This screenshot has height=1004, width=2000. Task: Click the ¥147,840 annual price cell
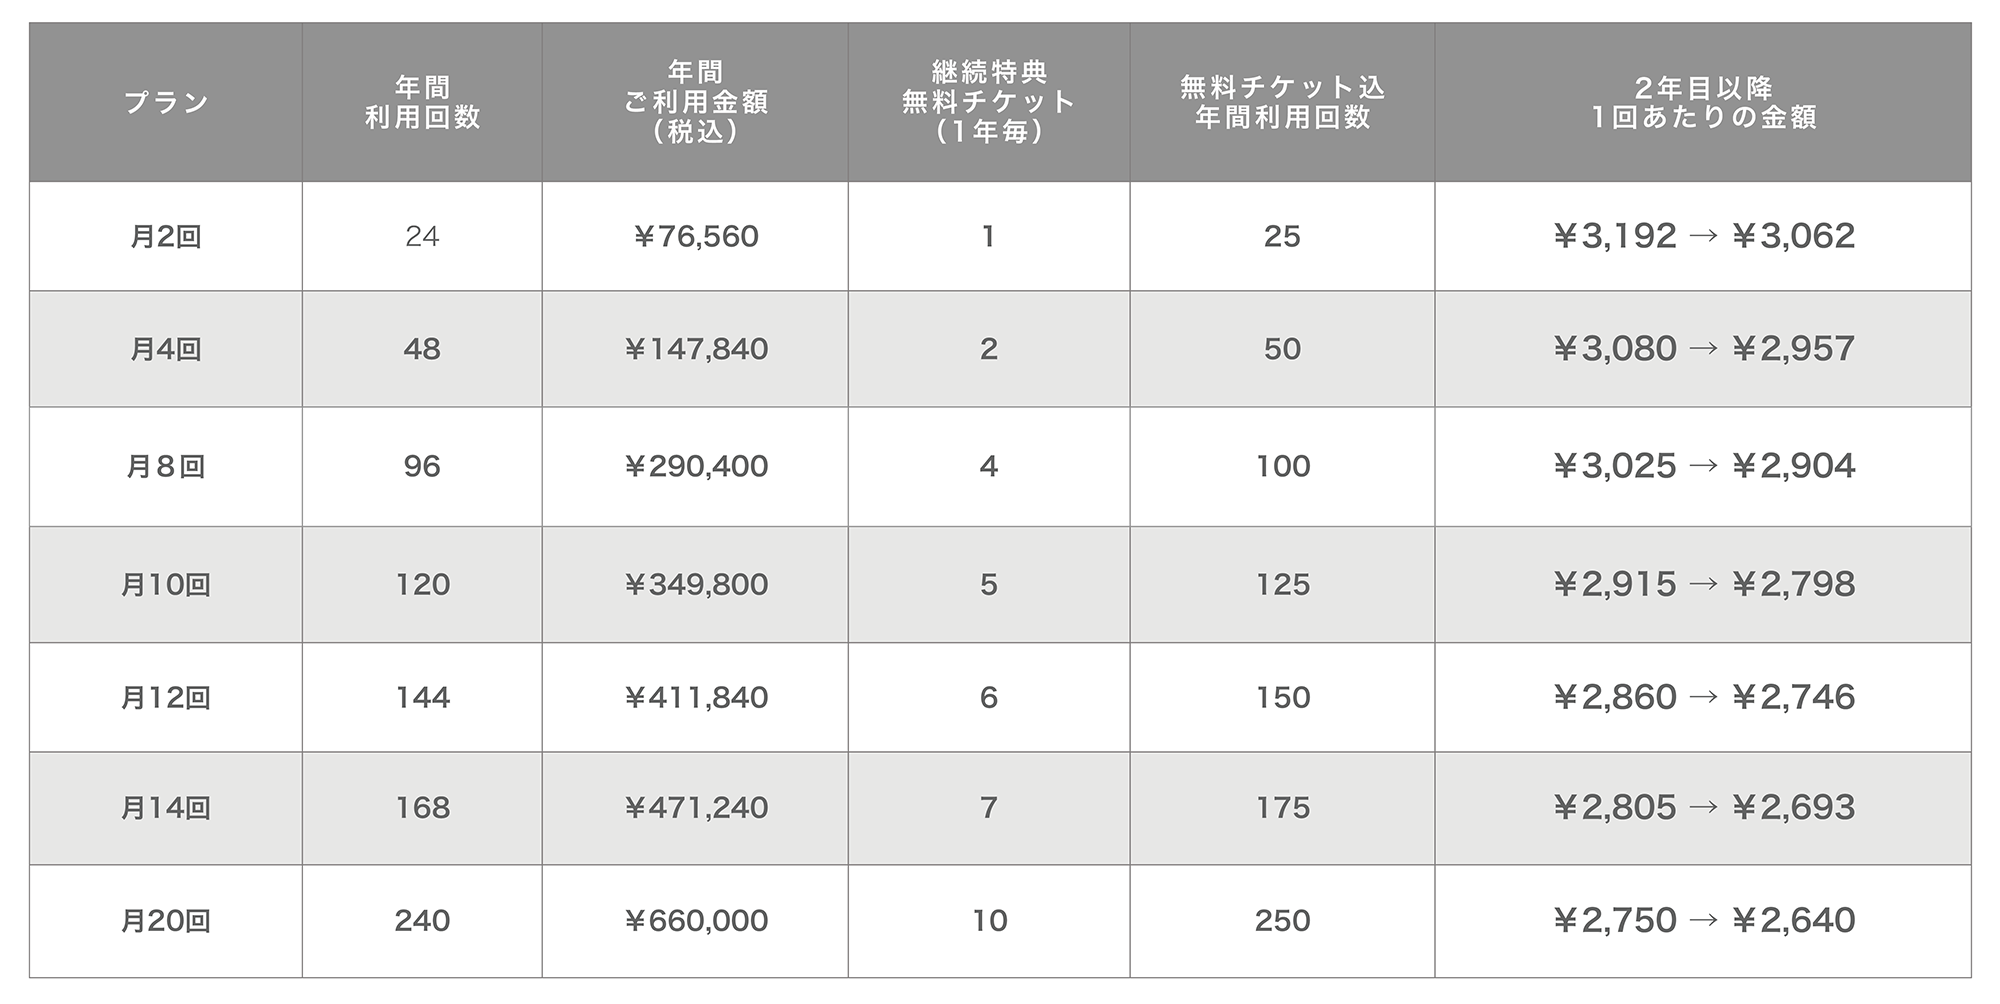(x=695, y=349)
